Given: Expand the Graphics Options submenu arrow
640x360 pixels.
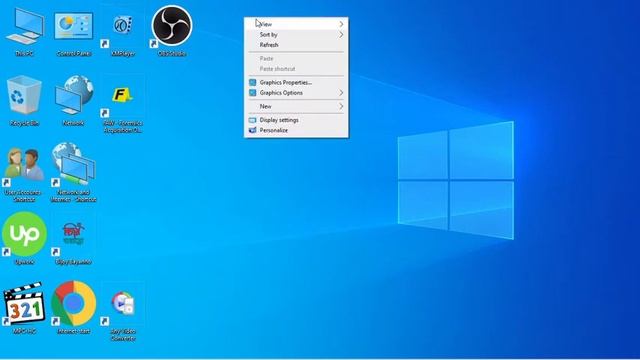Looking at the screenshot, I should tap(341, 93).
